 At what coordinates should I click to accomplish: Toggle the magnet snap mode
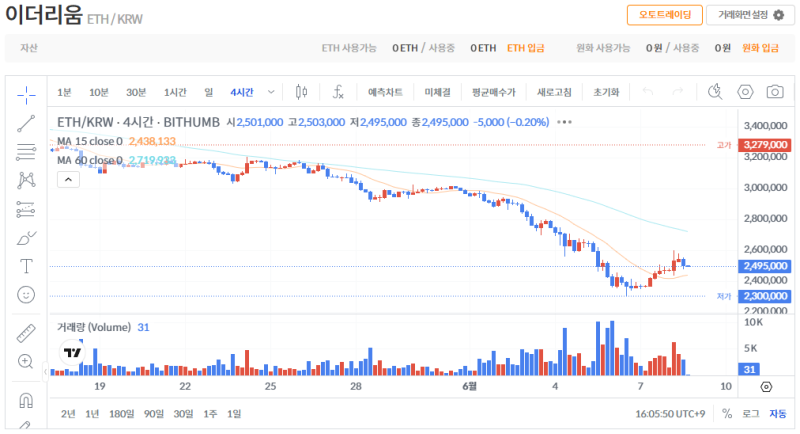pos(26,401)
